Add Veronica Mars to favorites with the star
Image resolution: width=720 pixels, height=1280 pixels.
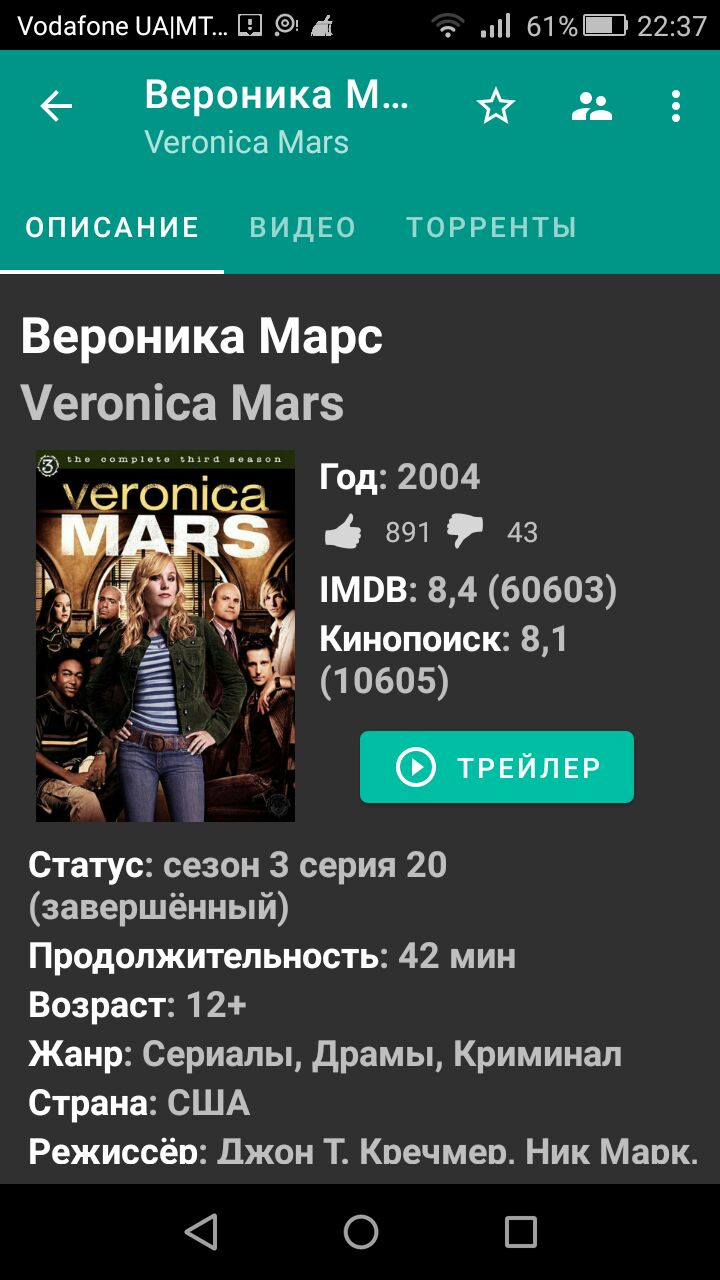[495, 106]
